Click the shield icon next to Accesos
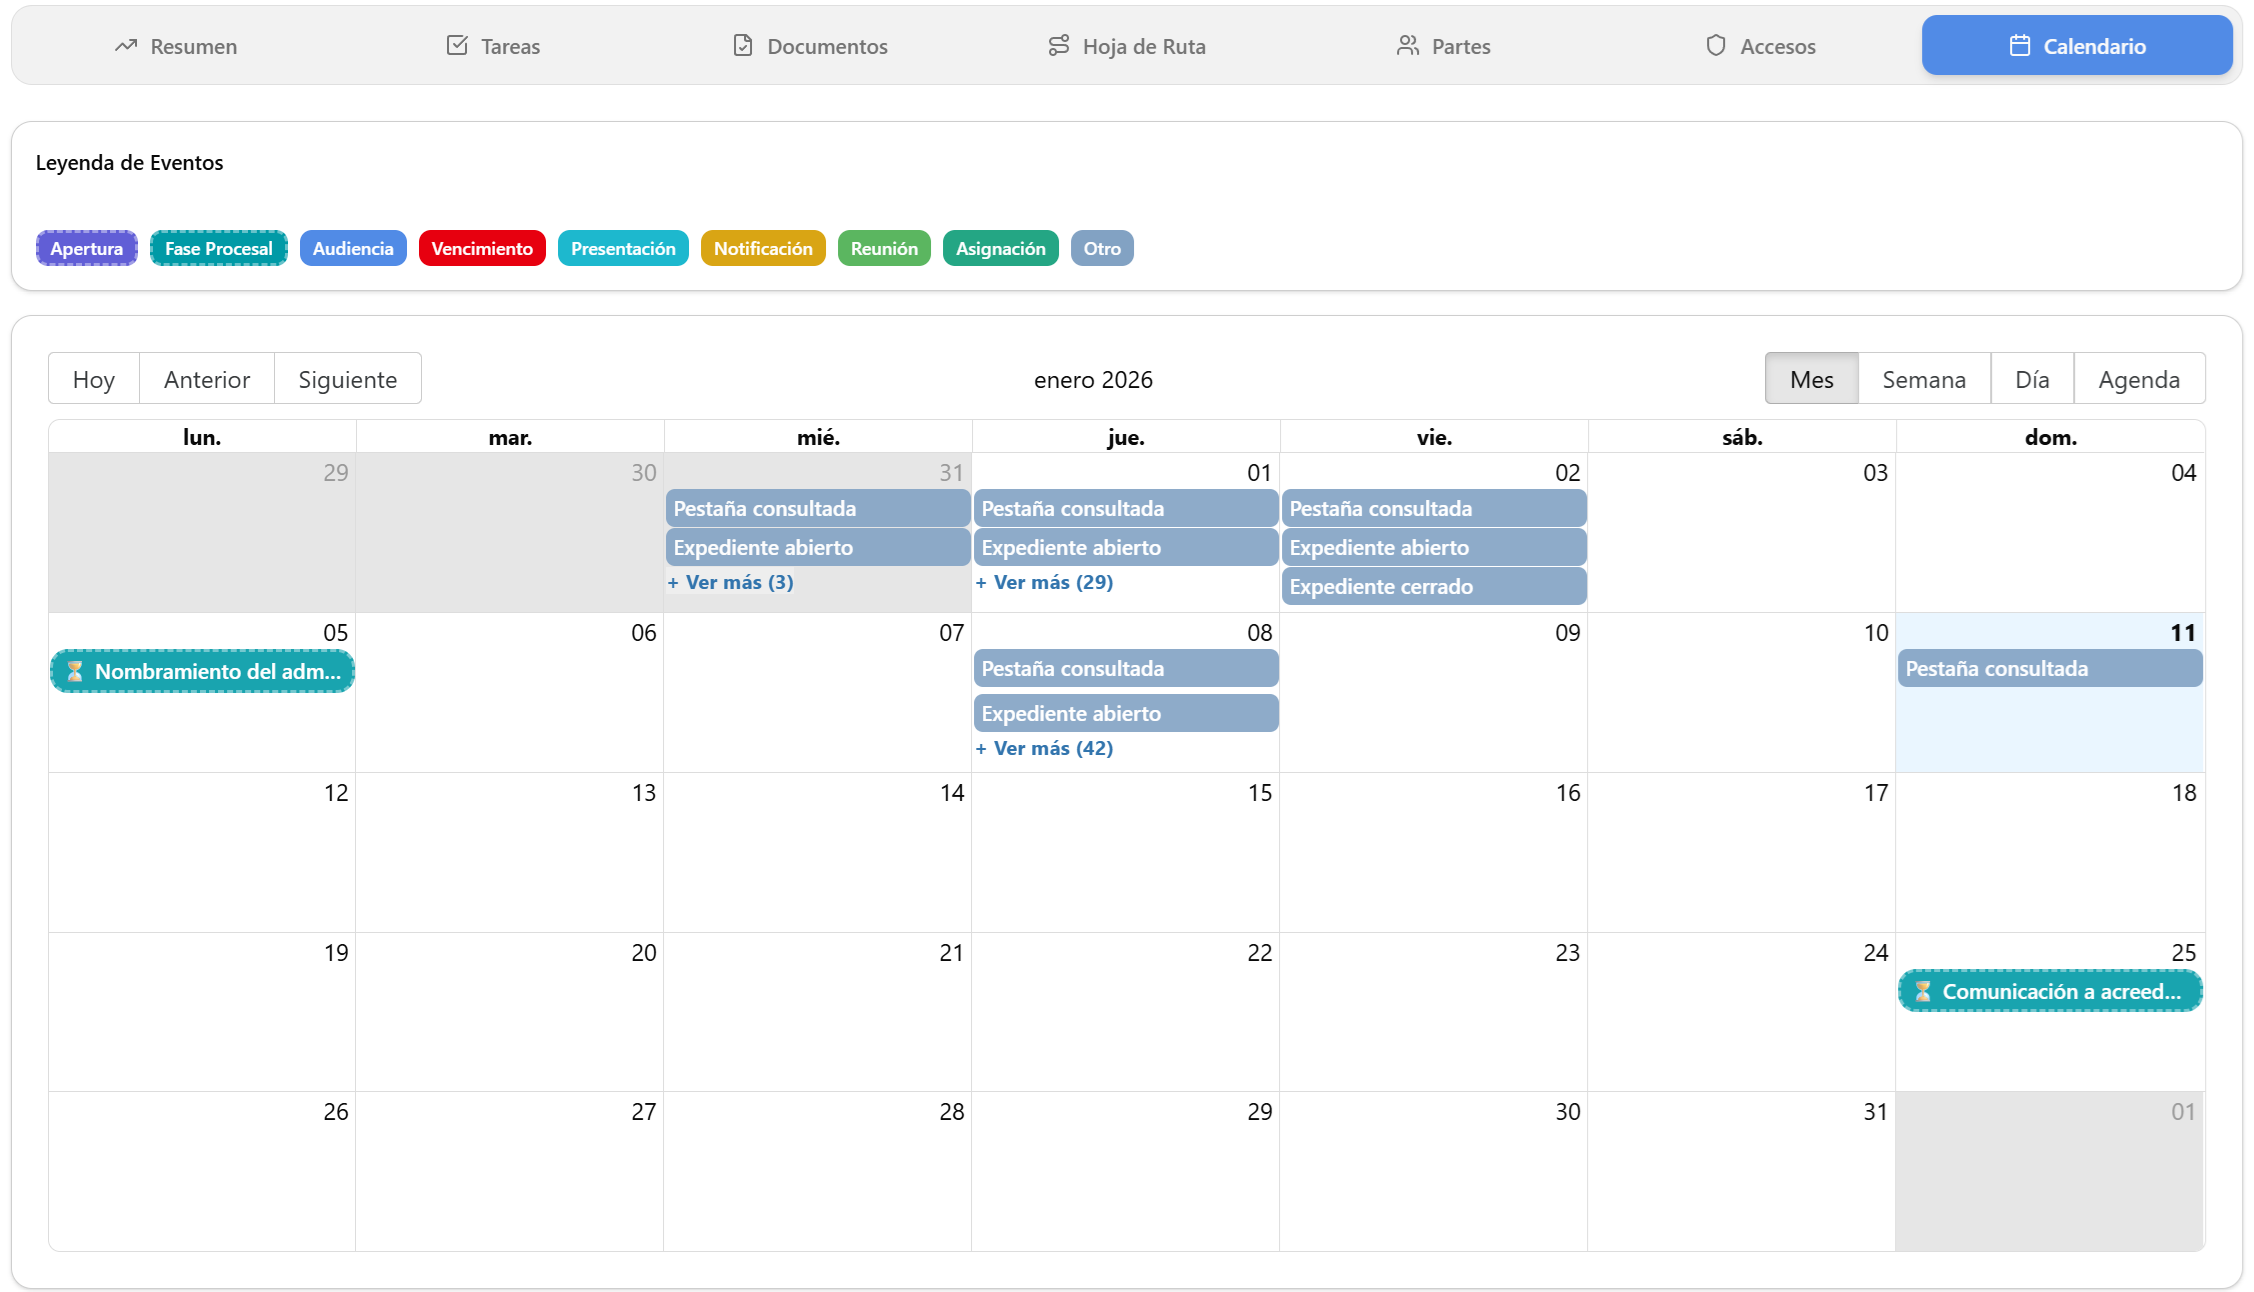This screenshot has width=2254, height=1292. 1717,45
